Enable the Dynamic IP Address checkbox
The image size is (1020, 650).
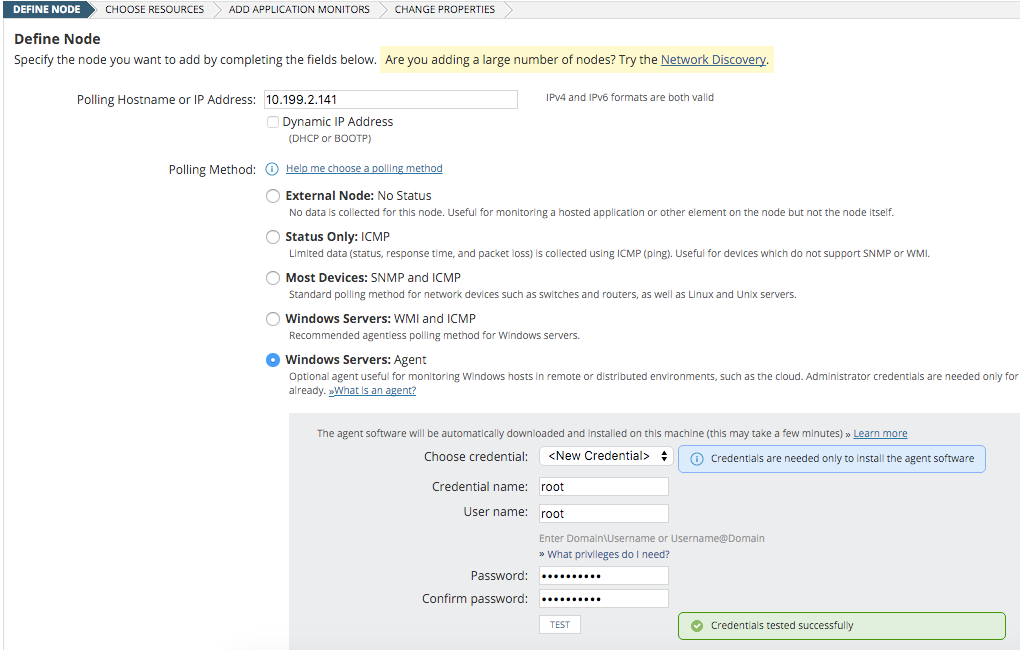pos(273,122)
